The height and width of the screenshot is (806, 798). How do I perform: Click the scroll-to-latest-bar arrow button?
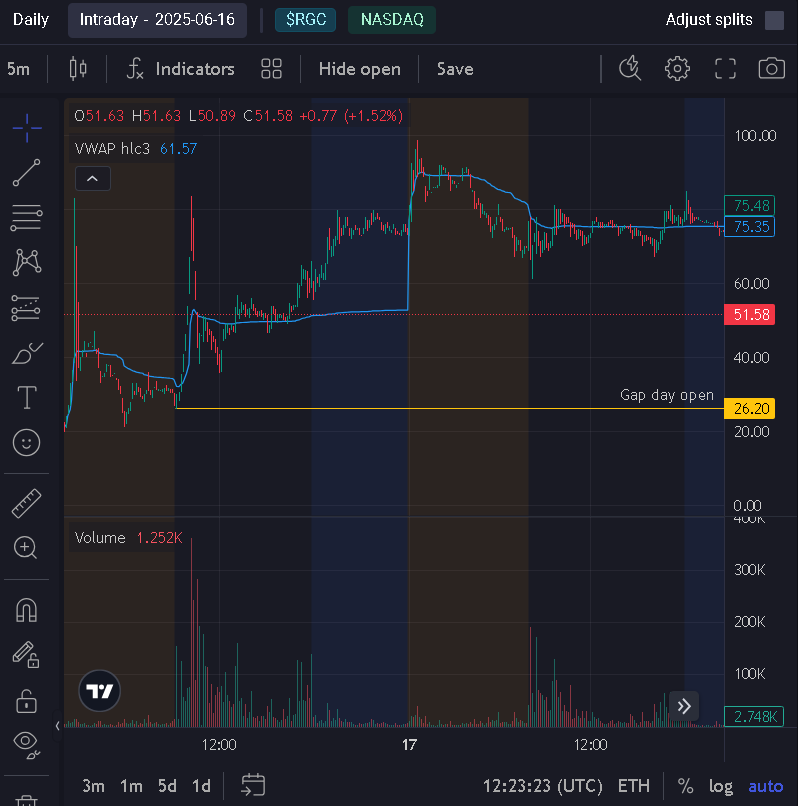point(684,706)
